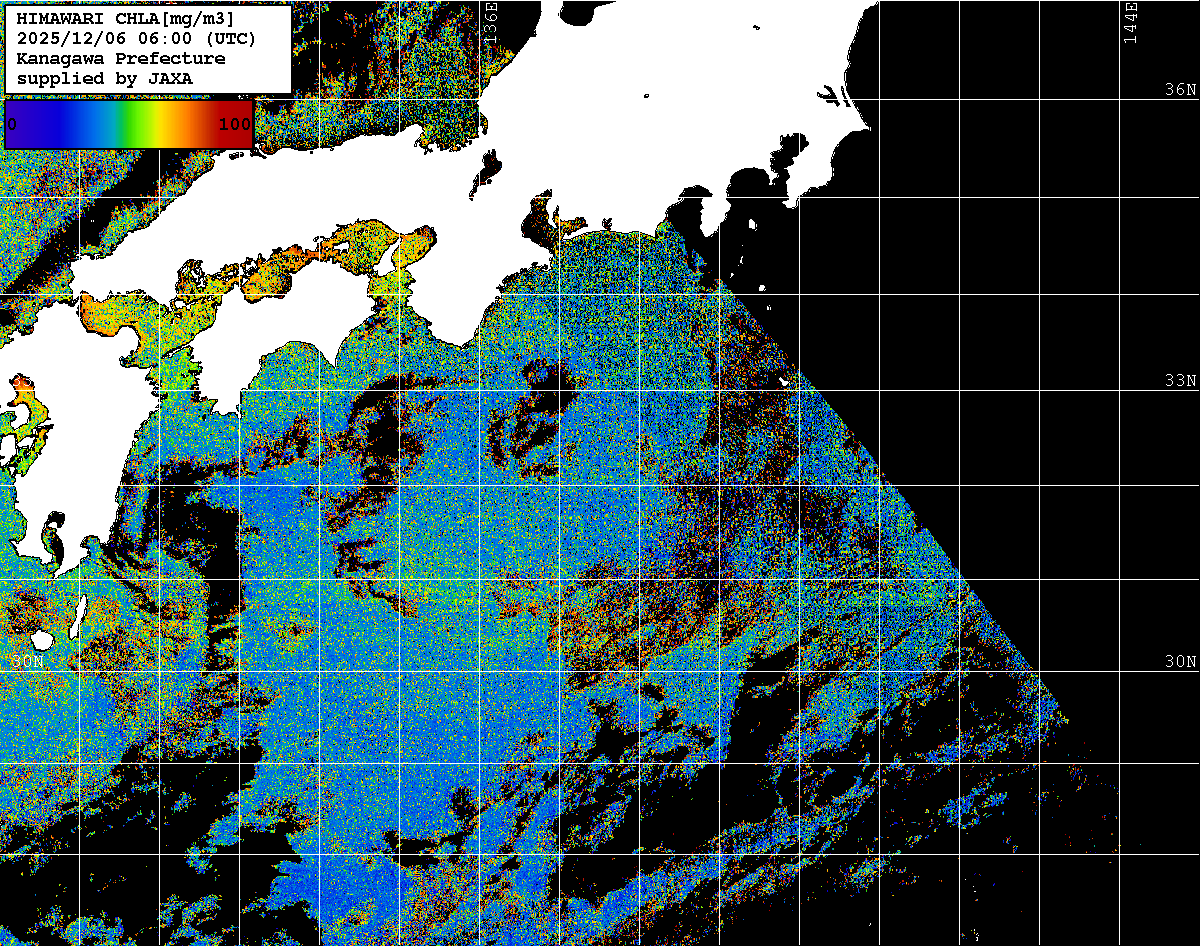Click the orange Seto Inland Sea area
Screen dimensions: 1200x946
pyautogui.click(x=330, y=250)
